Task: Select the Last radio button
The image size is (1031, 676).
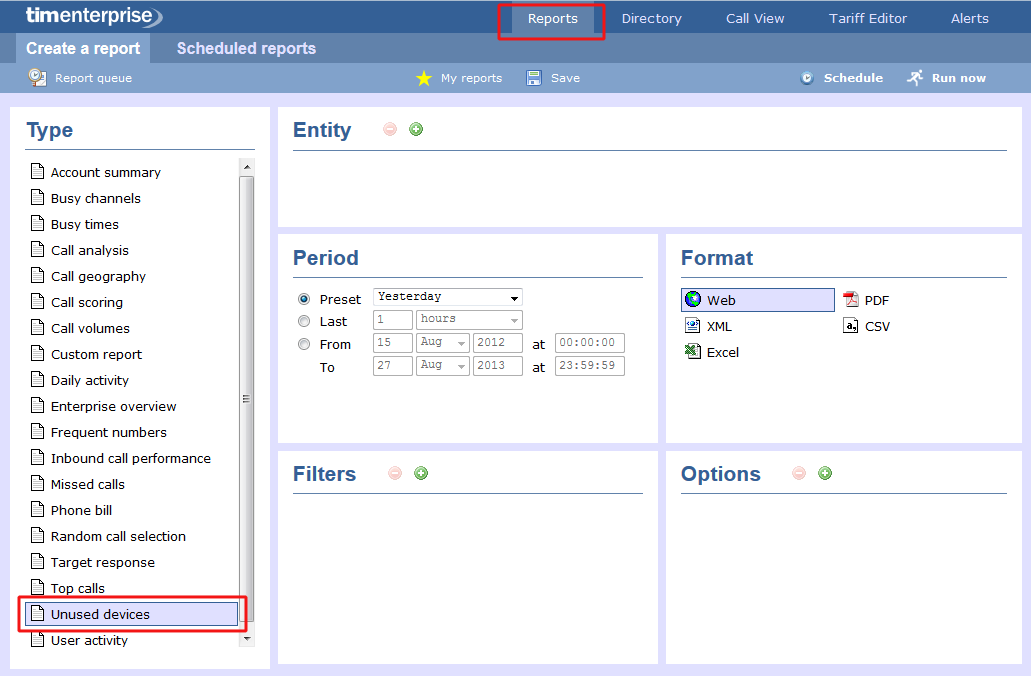Action: click(x=304, y=321)
